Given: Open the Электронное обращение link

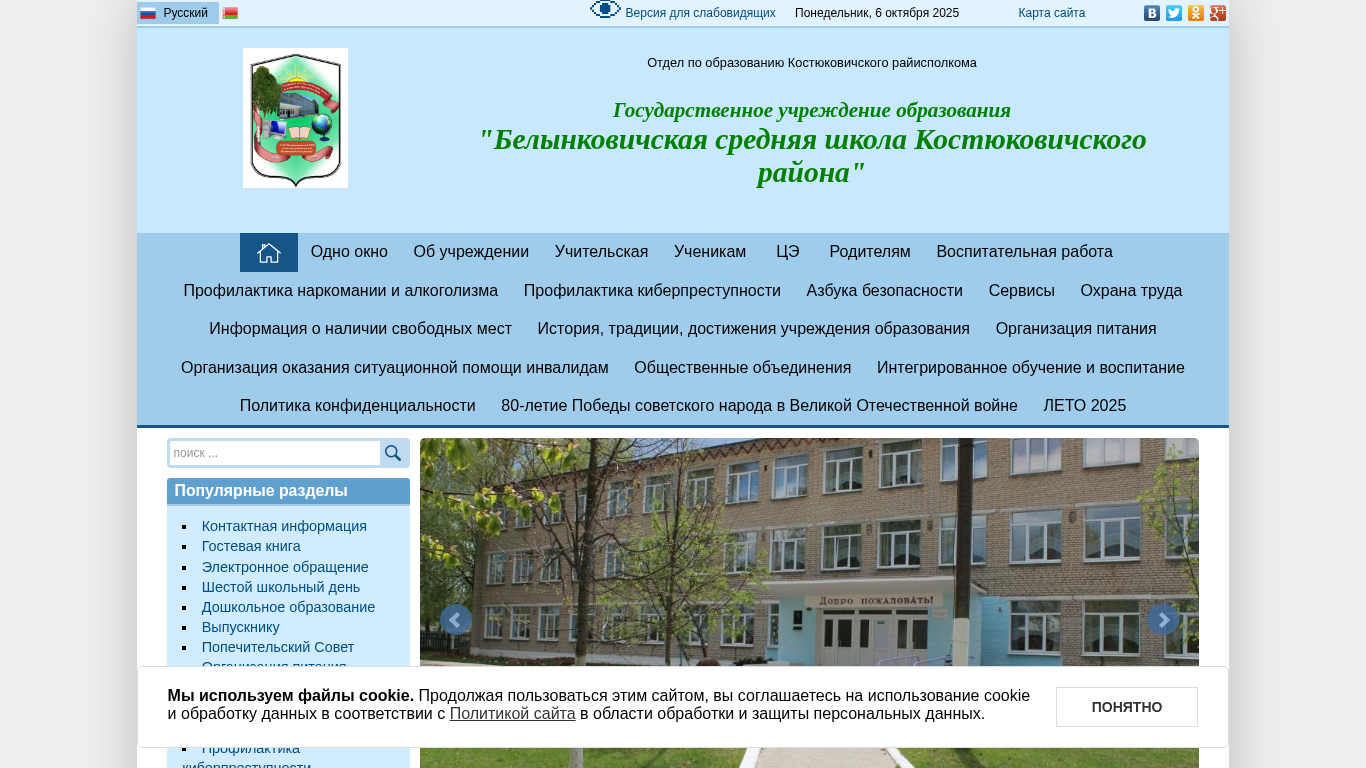Looking at the screenshot, I should point(285,567).
